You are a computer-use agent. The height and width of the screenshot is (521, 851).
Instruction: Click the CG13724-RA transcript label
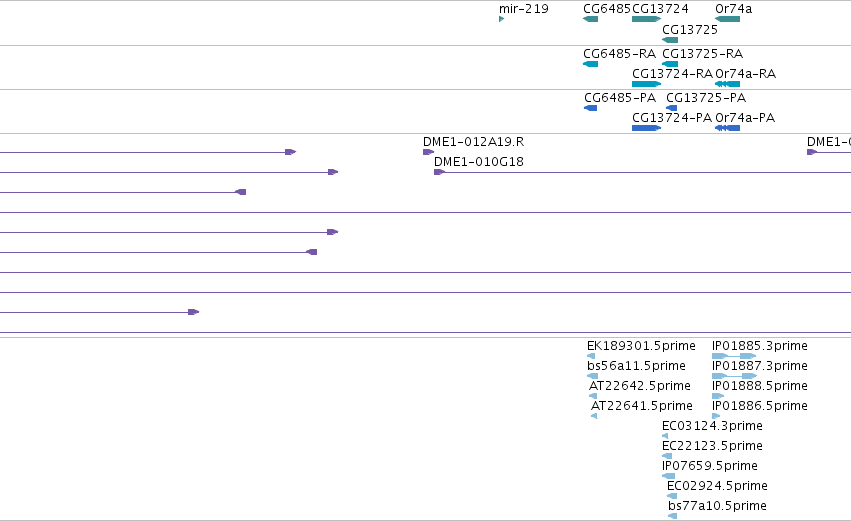pyautogui.click(x=672, y=74)
